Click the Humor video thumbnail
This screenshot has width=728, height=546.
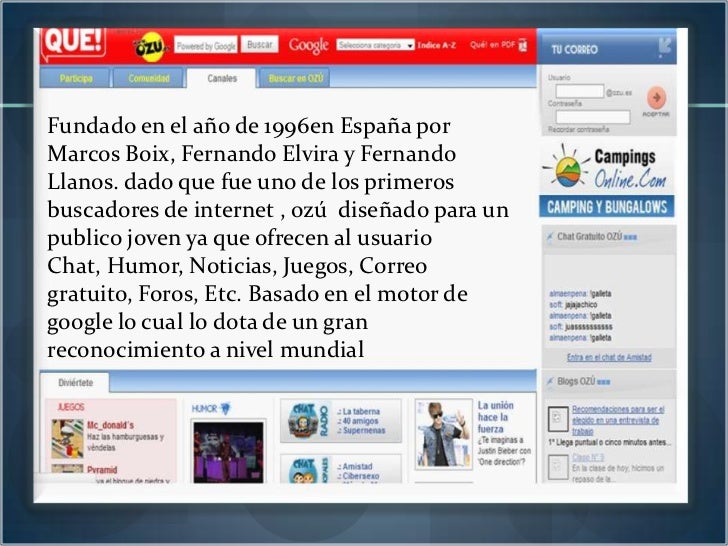coord(228,452)
